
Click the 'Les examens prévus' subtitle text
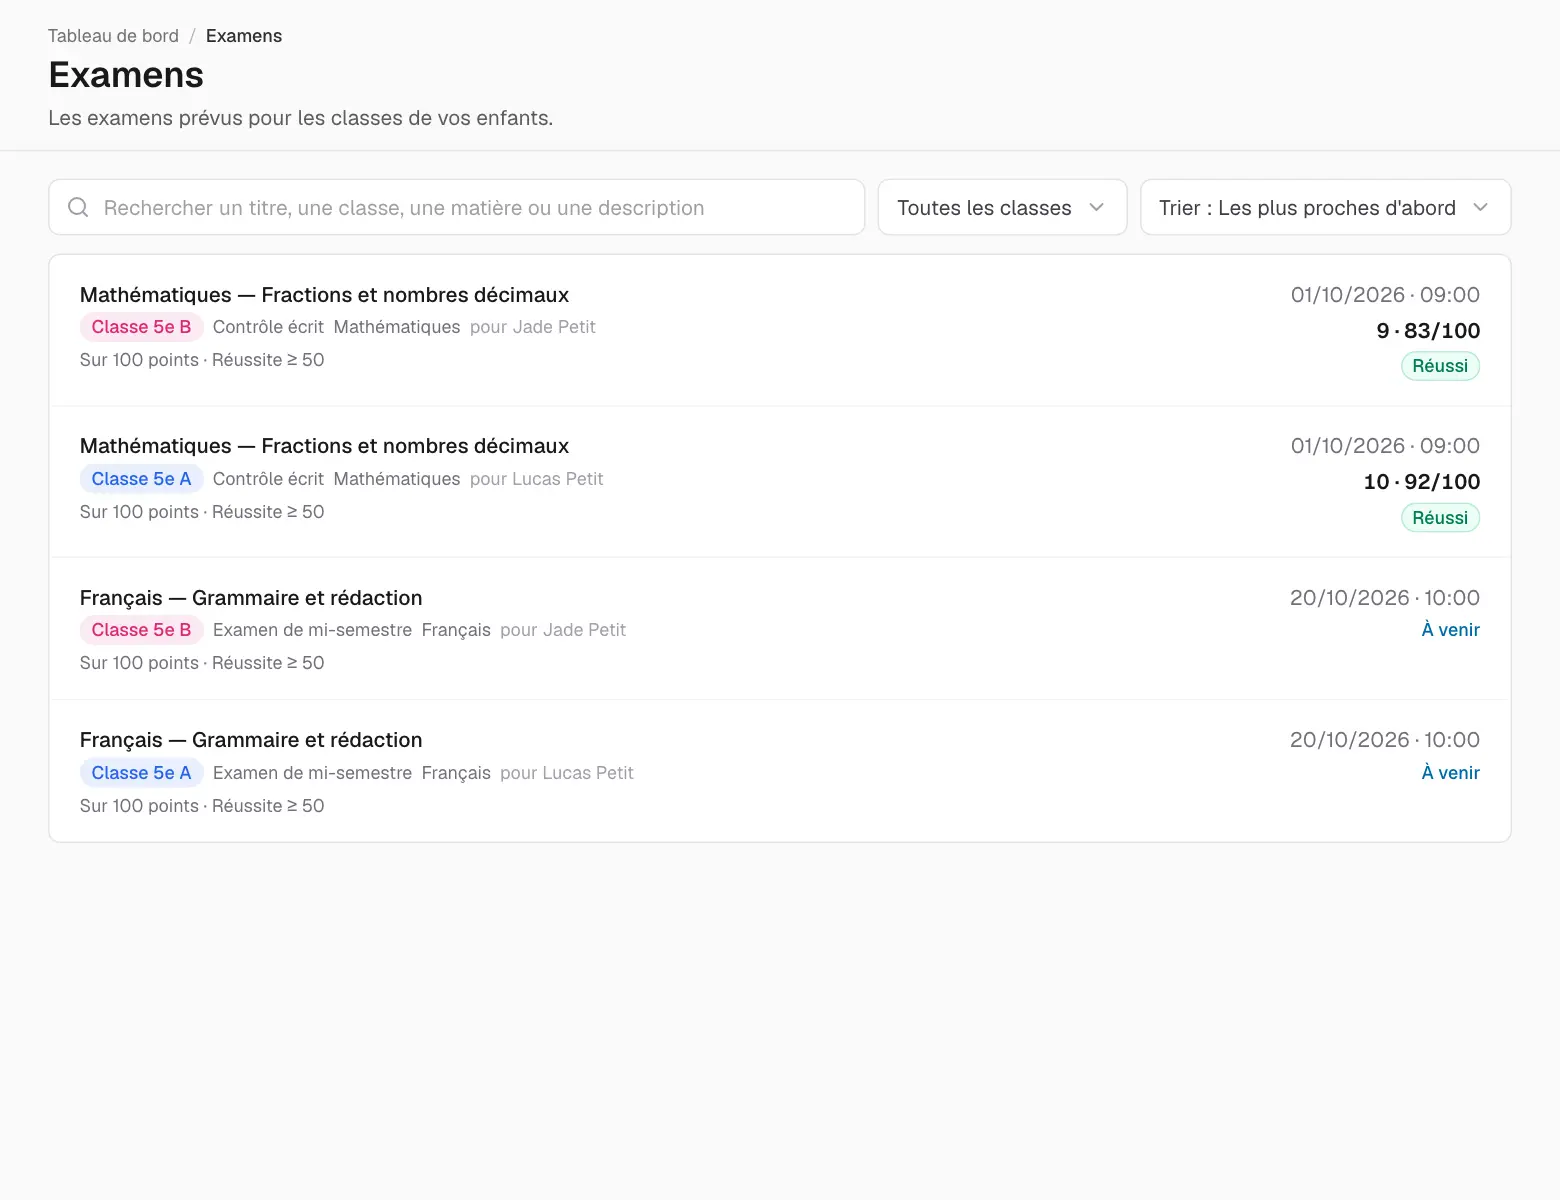pos(300,118)
